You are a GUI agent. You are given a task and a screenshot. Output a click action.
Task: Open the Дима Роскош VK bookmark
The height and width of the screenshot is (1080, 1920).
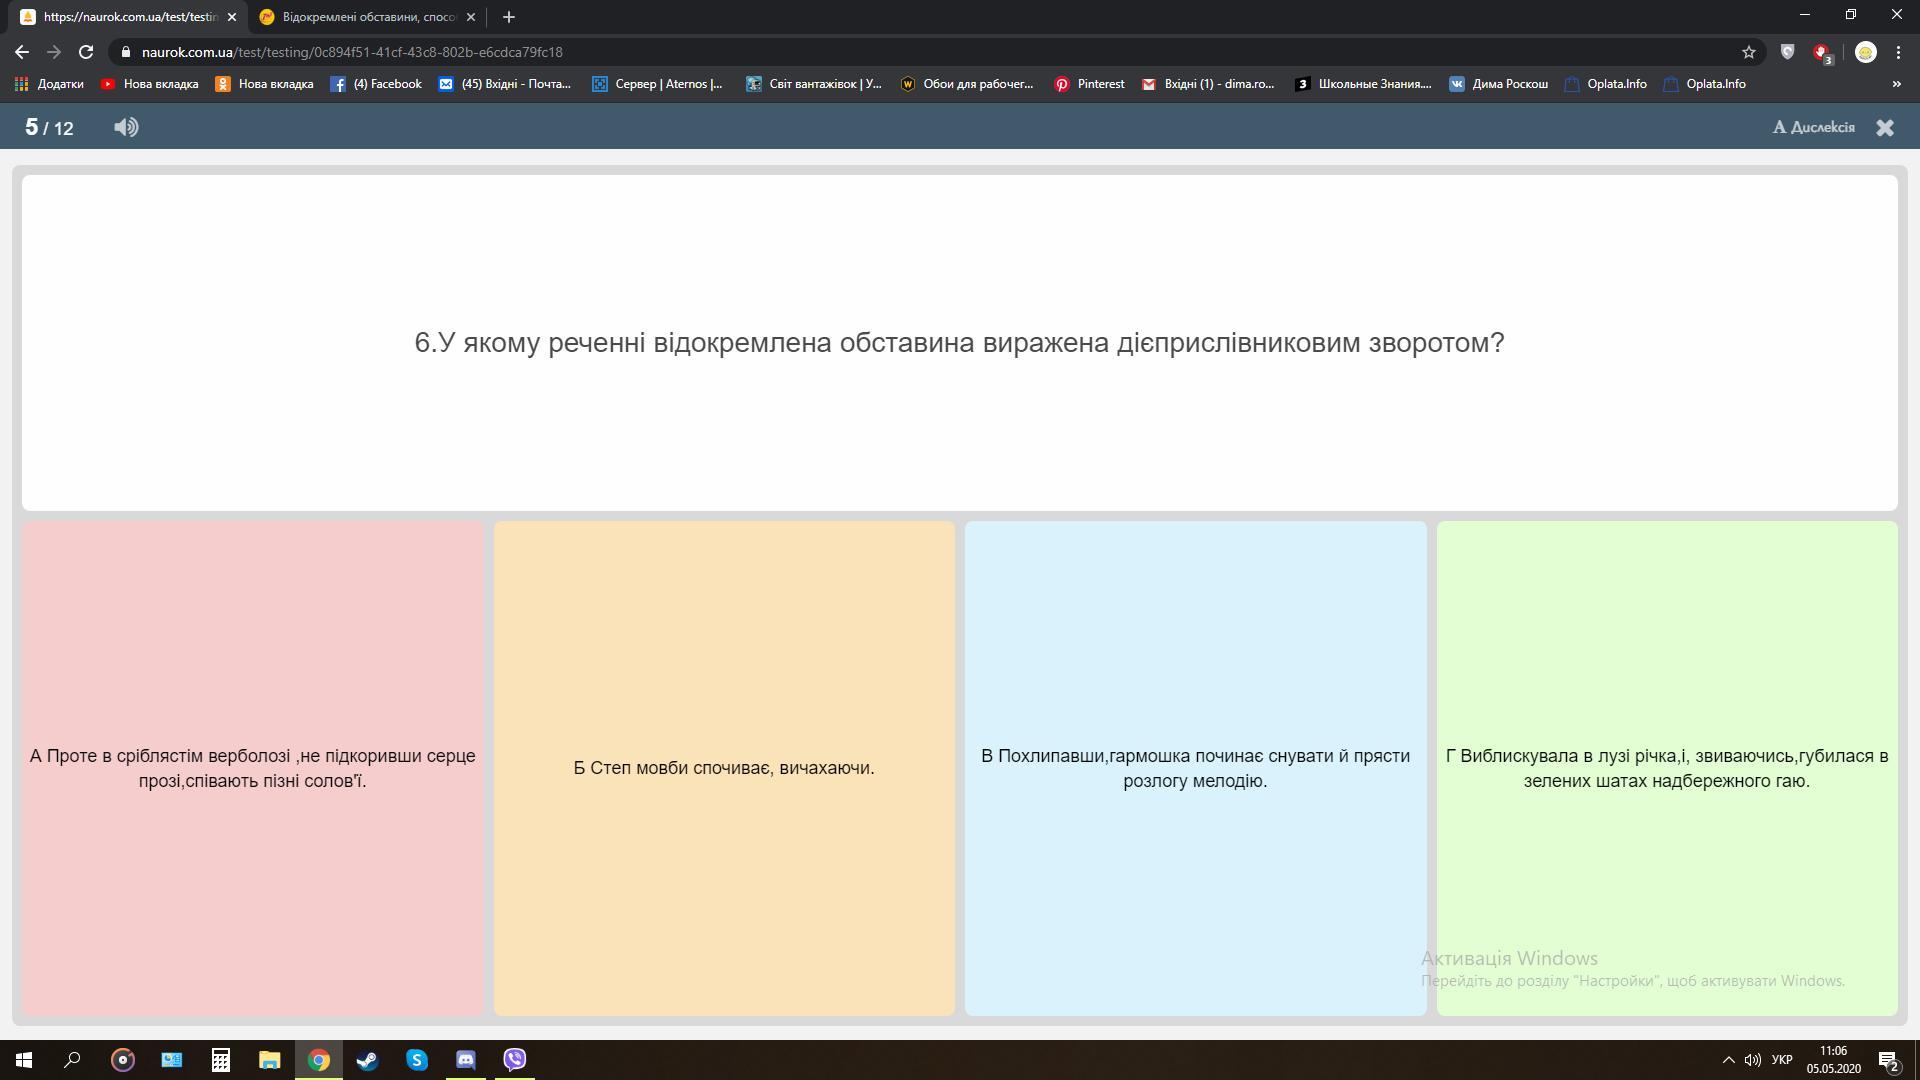(x=1499, y=84)
